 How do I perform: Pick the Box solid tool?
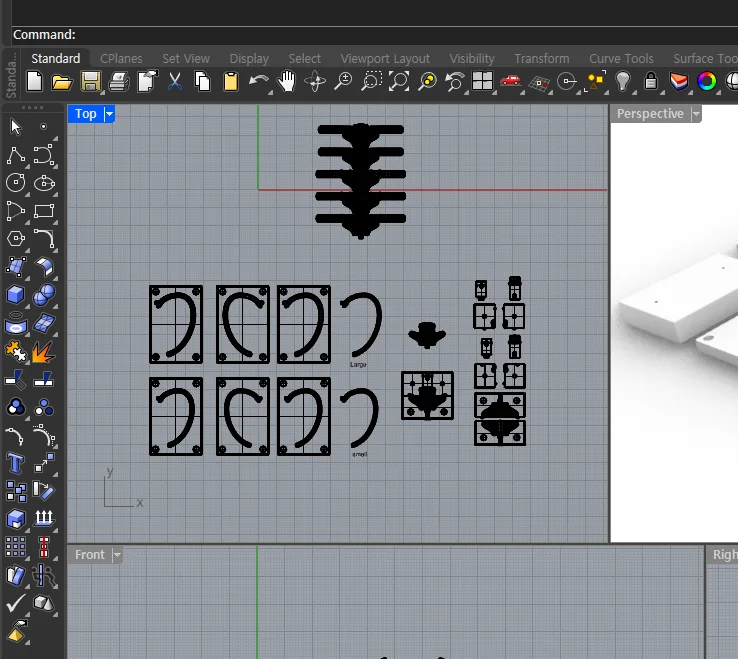click(x=16, y=295)
